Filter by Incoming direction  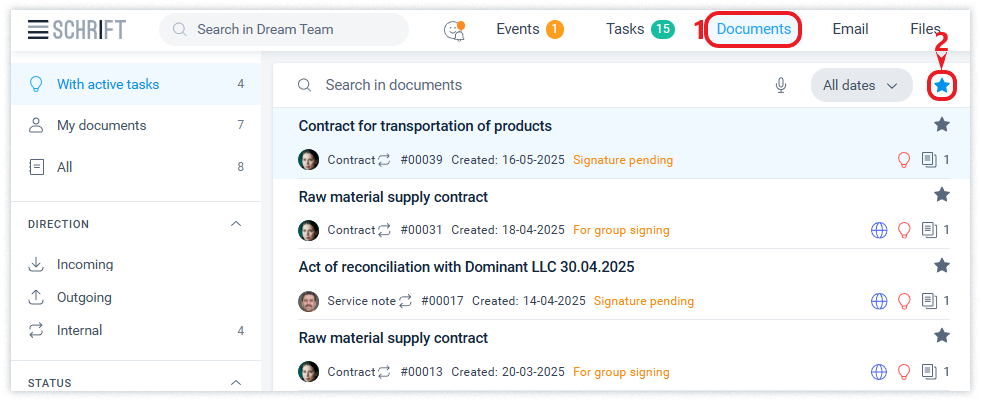[85, 265]
